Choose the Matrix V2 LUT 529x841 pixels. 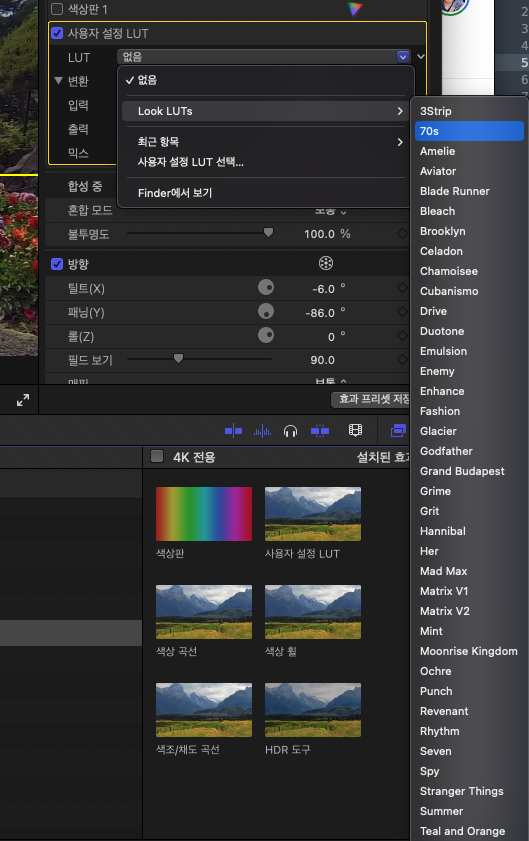(x=469, y=611)
